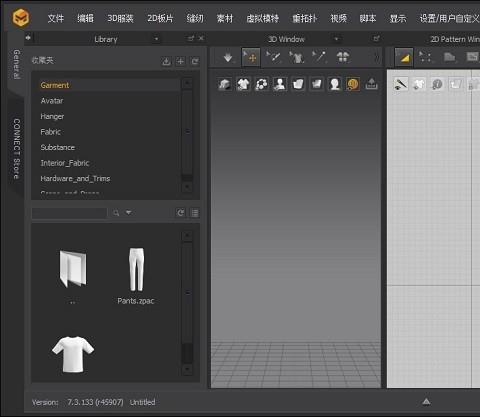The width and height of the screenshot is (480, 417).
Task: Open the 脚本 menu
Action: [368, 18]
